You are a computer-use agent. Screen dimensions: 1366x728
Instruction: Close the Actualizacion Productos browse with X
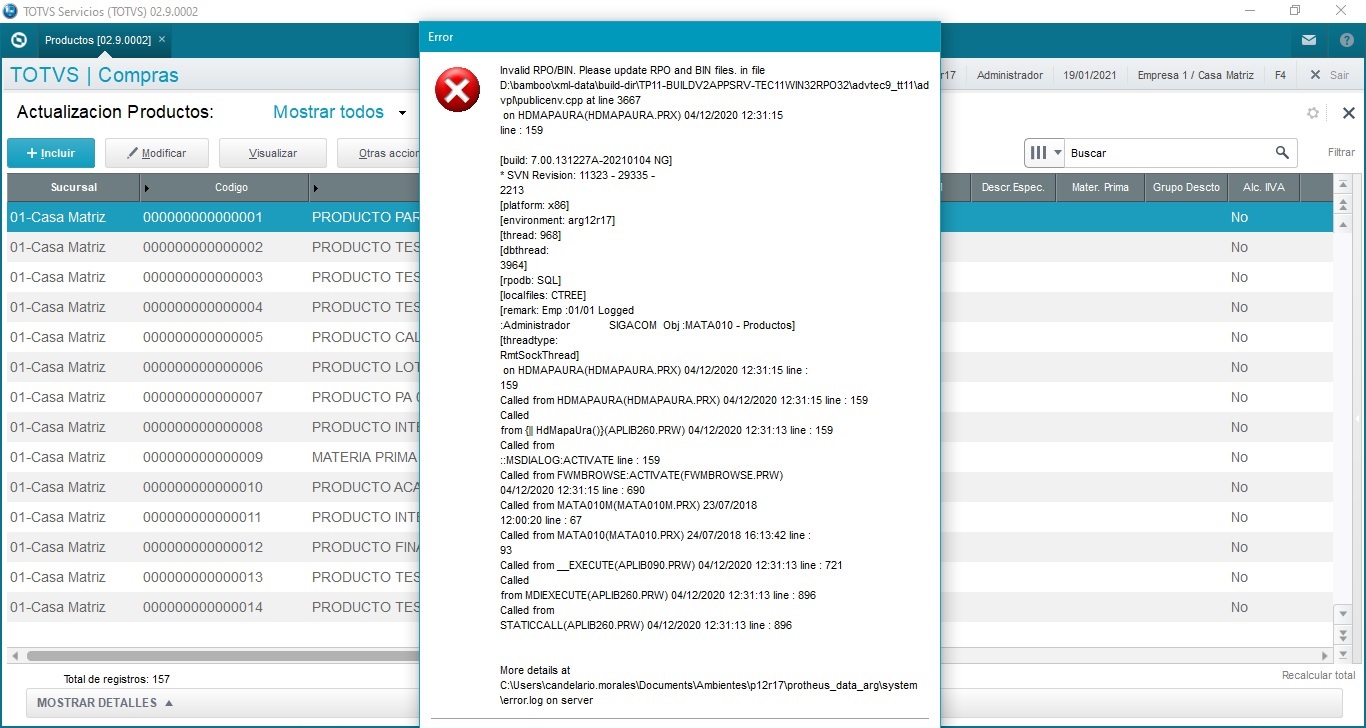[x=1348, y=114]
